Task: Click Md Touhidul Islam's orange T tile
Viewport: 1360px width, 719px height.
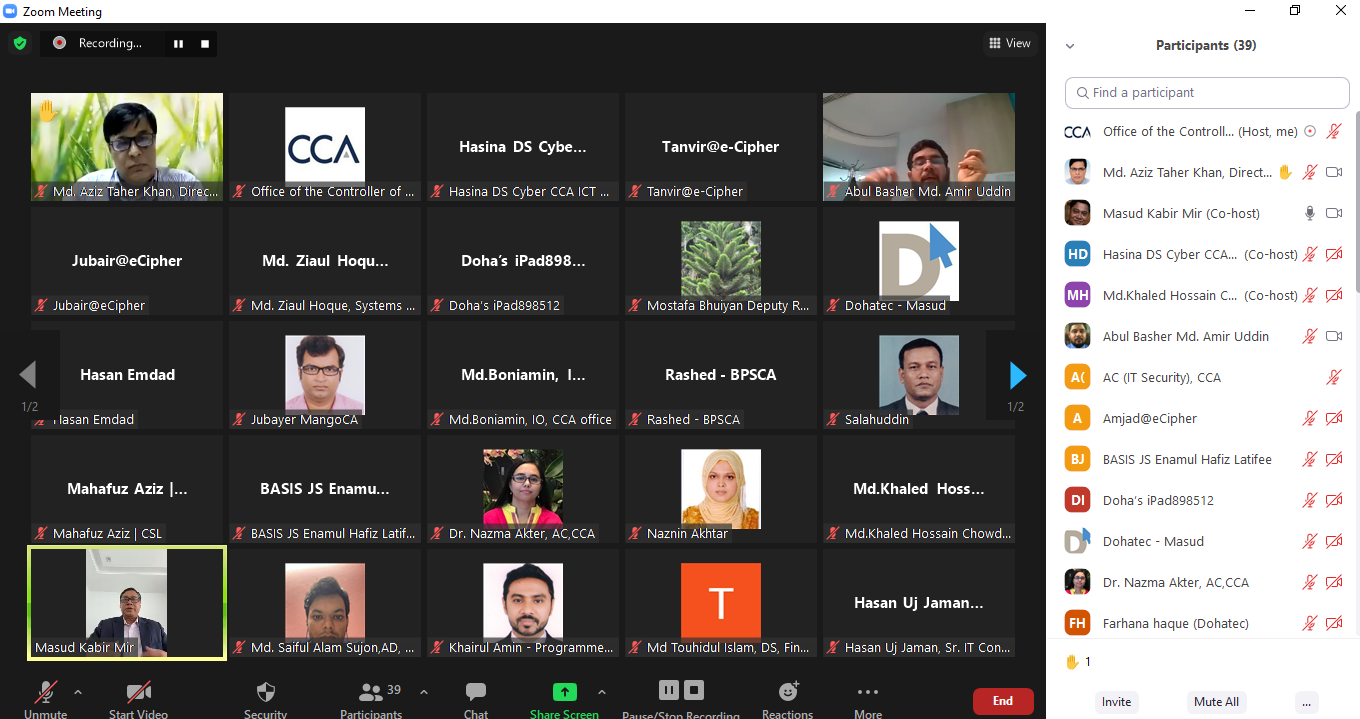Action: [x=721, y=602]
